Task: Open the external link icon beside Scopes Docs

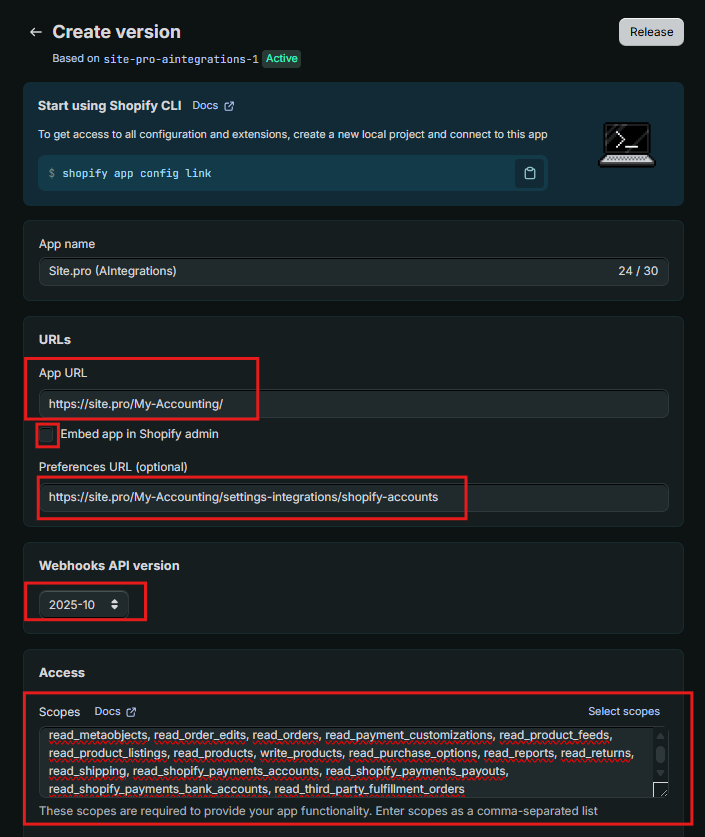Action: pos(131,712)
